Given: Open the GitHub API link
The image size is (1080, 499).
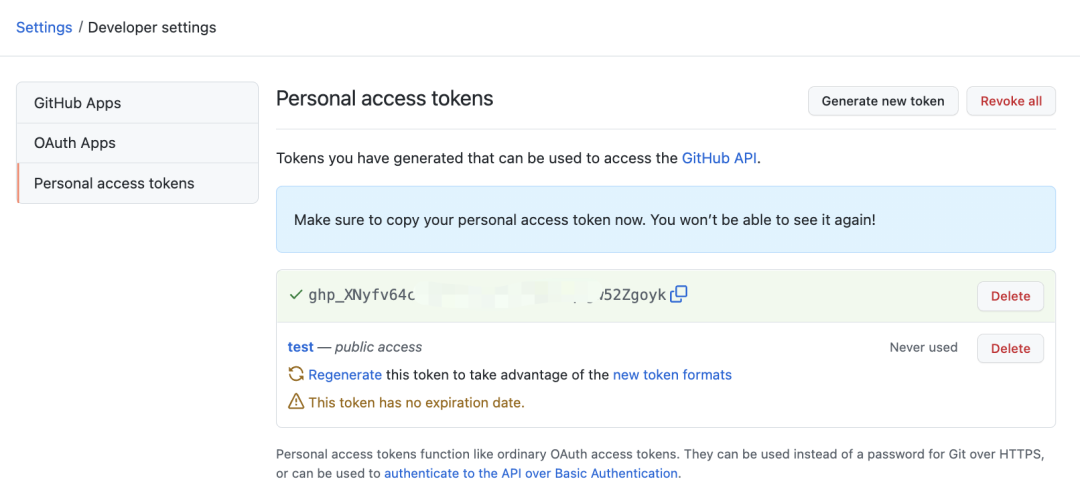Looking at the screenshot, I should [x=719, y=158].
